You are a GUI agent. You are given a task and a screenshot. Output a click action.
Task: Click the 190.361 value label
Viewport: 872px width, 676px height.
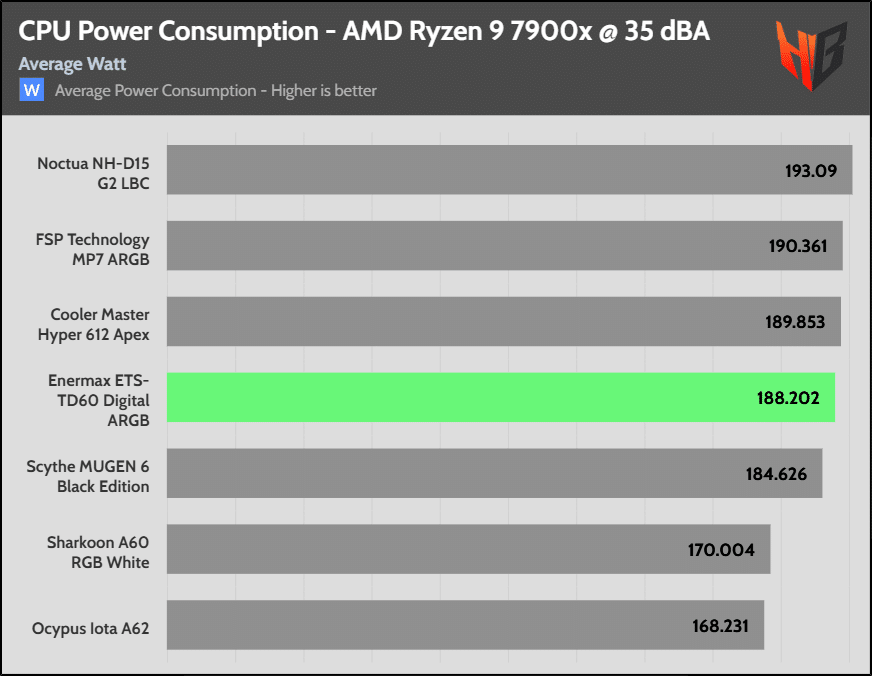(798, 246)
